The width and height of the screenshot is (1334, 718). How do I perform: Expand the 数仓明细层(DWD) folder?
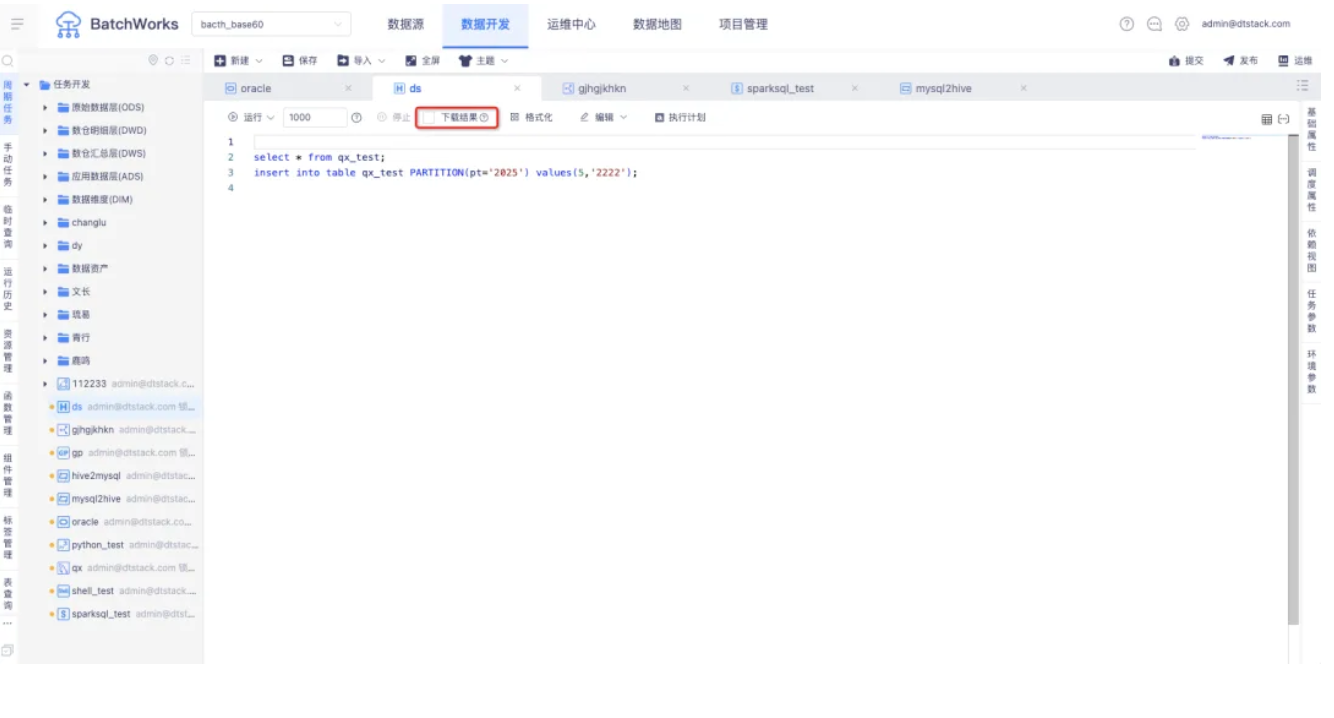pyautogui.click(x=45, y=130)
